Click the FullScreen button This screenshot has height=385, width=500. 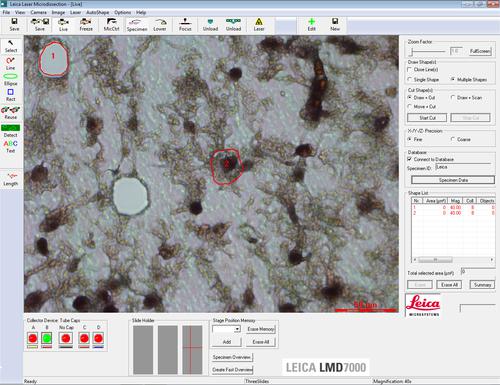click(480, 51)
